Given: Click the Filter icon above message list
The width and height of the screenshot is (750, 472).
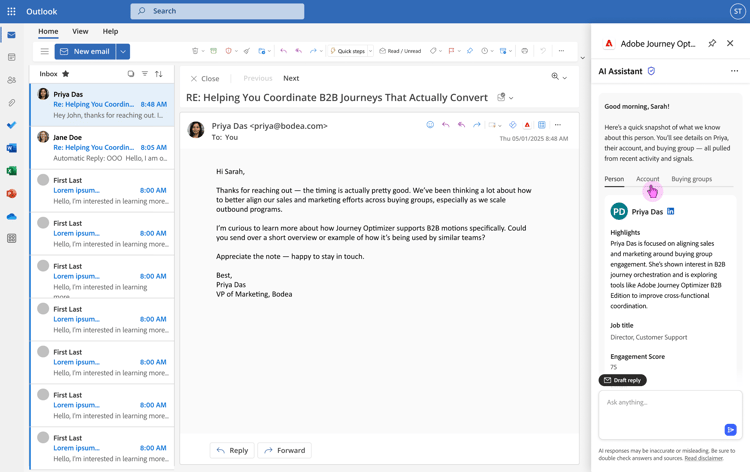Looking at the screenshot, I should pyautogui.click(x=144, y=74).
